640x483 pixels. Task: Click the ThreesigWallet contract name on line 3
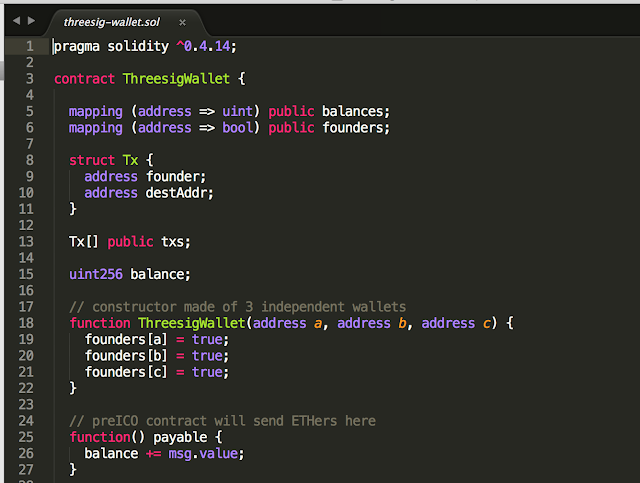[176, 78]
